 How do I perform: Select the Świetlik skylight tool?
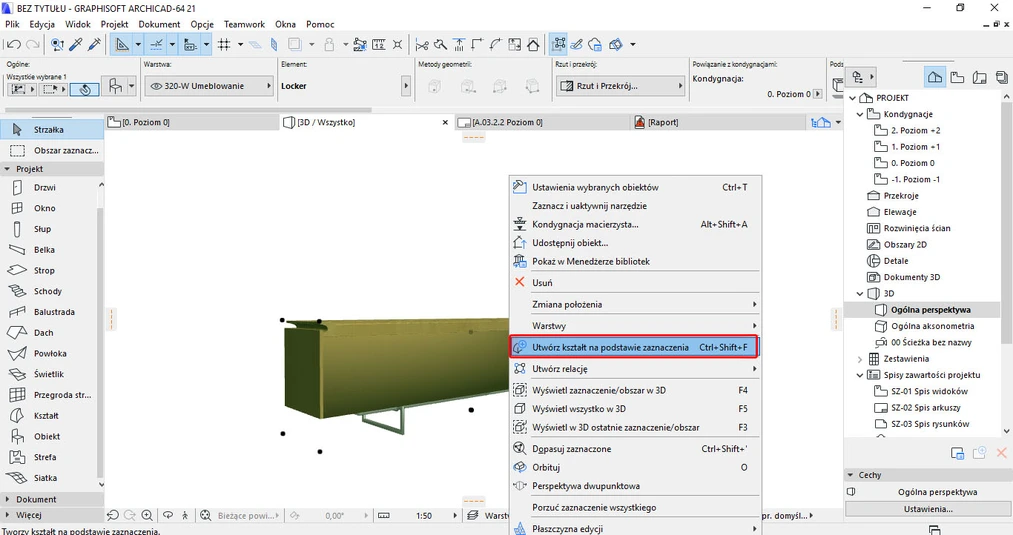coord(48,374)
